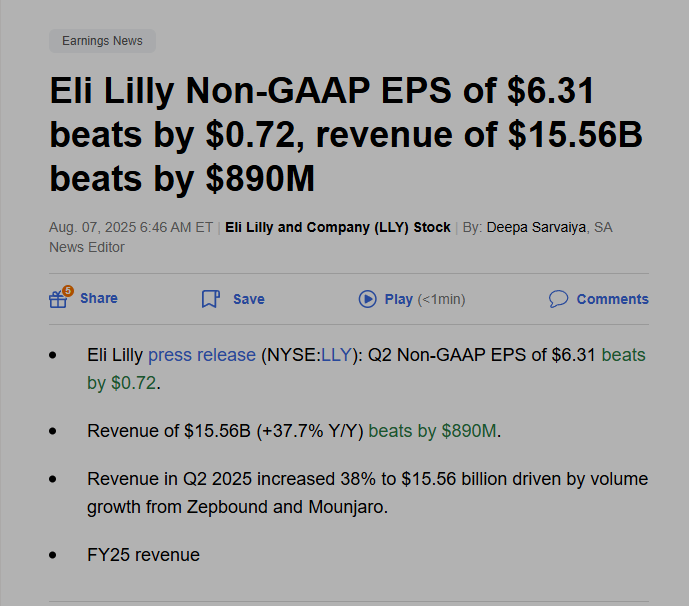
Task: Click the "(<1min)" audio duration label
Action: click(441, 299)
